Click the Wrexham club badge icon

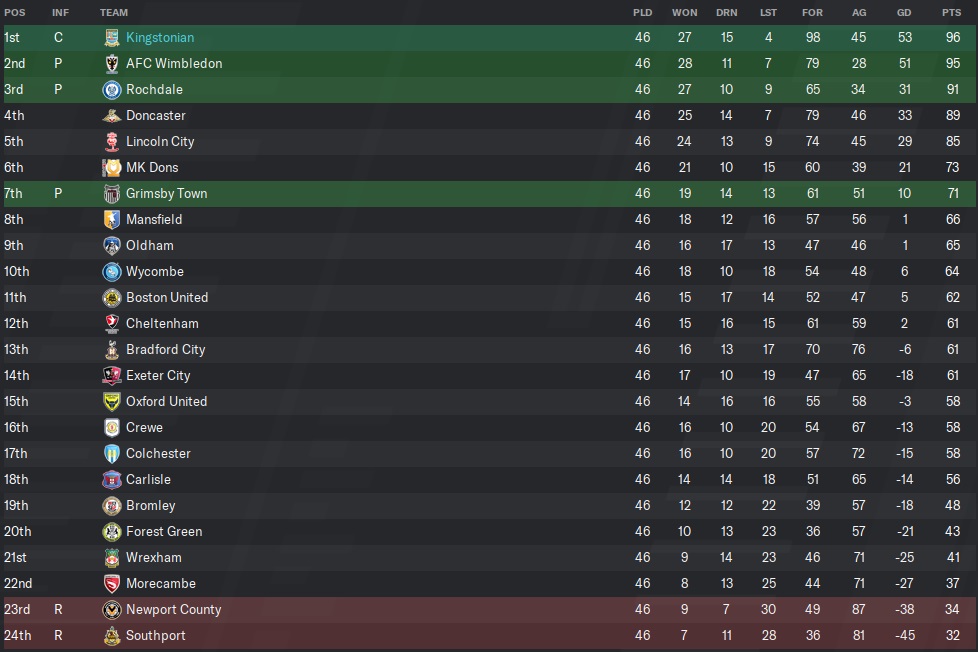tap(112, 558)
